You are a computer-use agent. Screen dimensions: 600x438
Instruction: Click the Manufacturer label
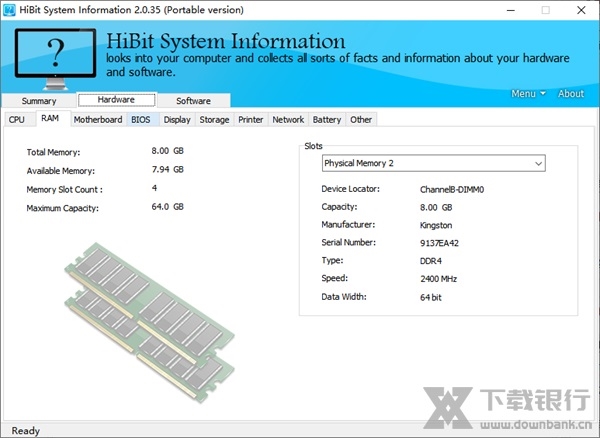(348, 225)
